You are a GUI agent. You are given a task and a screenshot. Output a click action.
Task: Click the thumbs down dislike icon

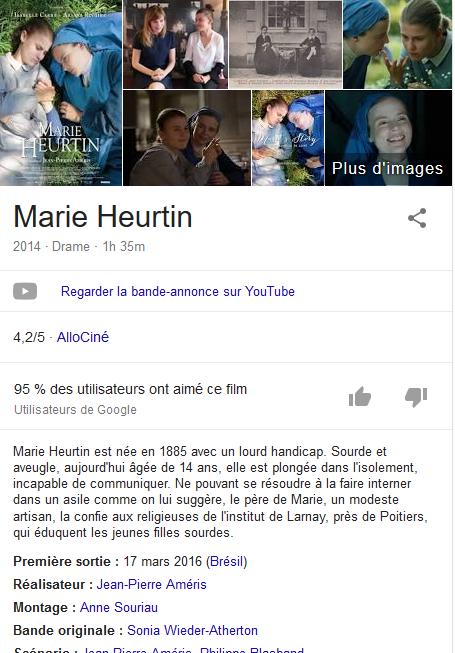click(x=416, y=397)
